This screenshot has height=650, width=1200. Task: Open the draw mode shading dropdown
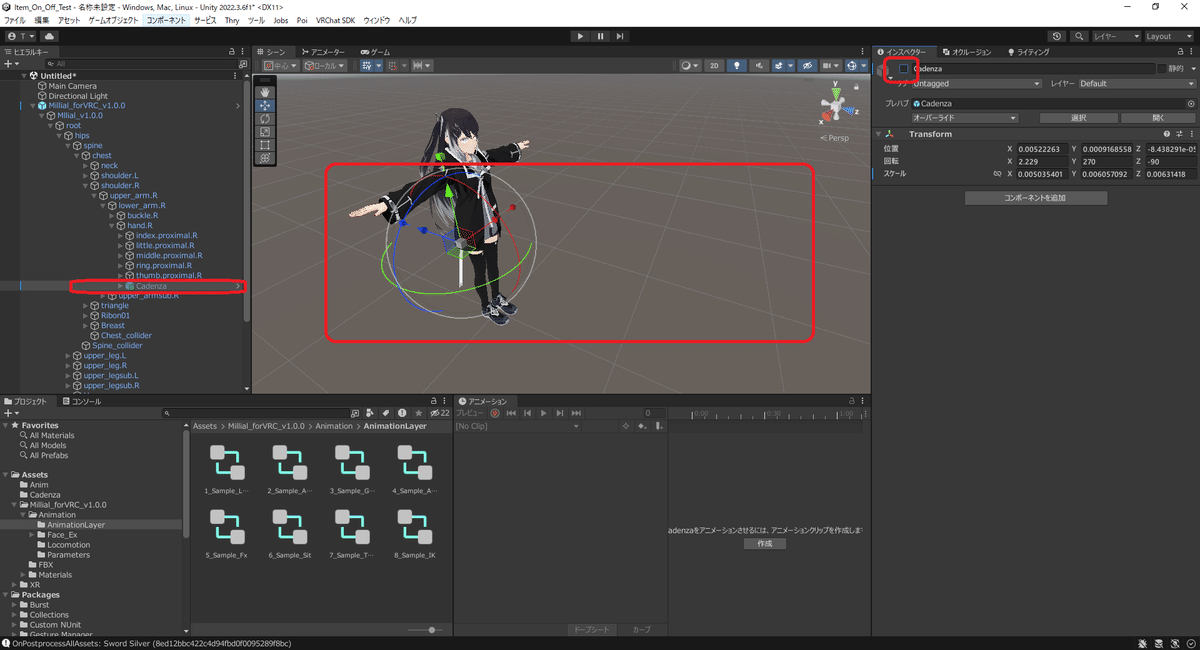689,66
